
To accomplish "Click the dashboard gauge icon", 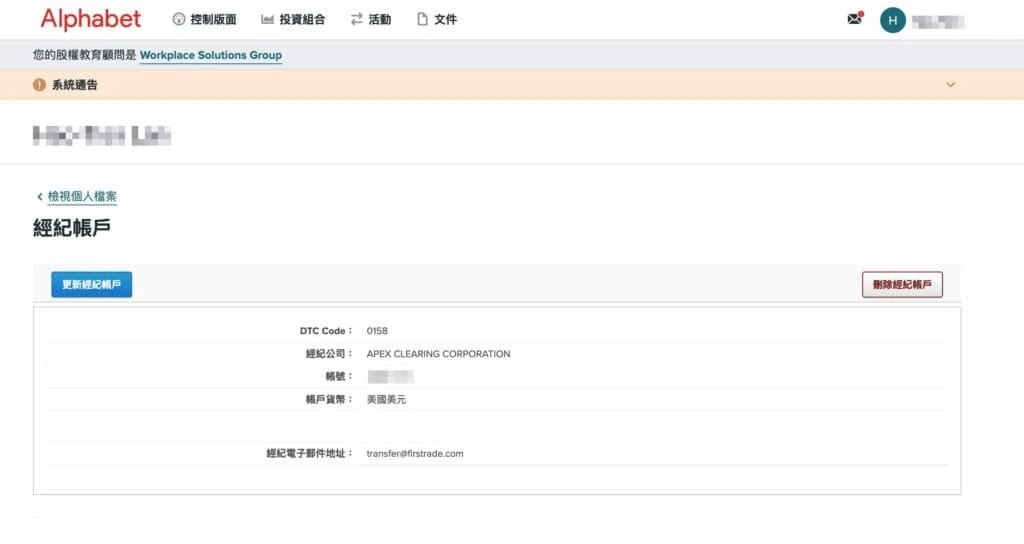I will (x=178, y=20).
